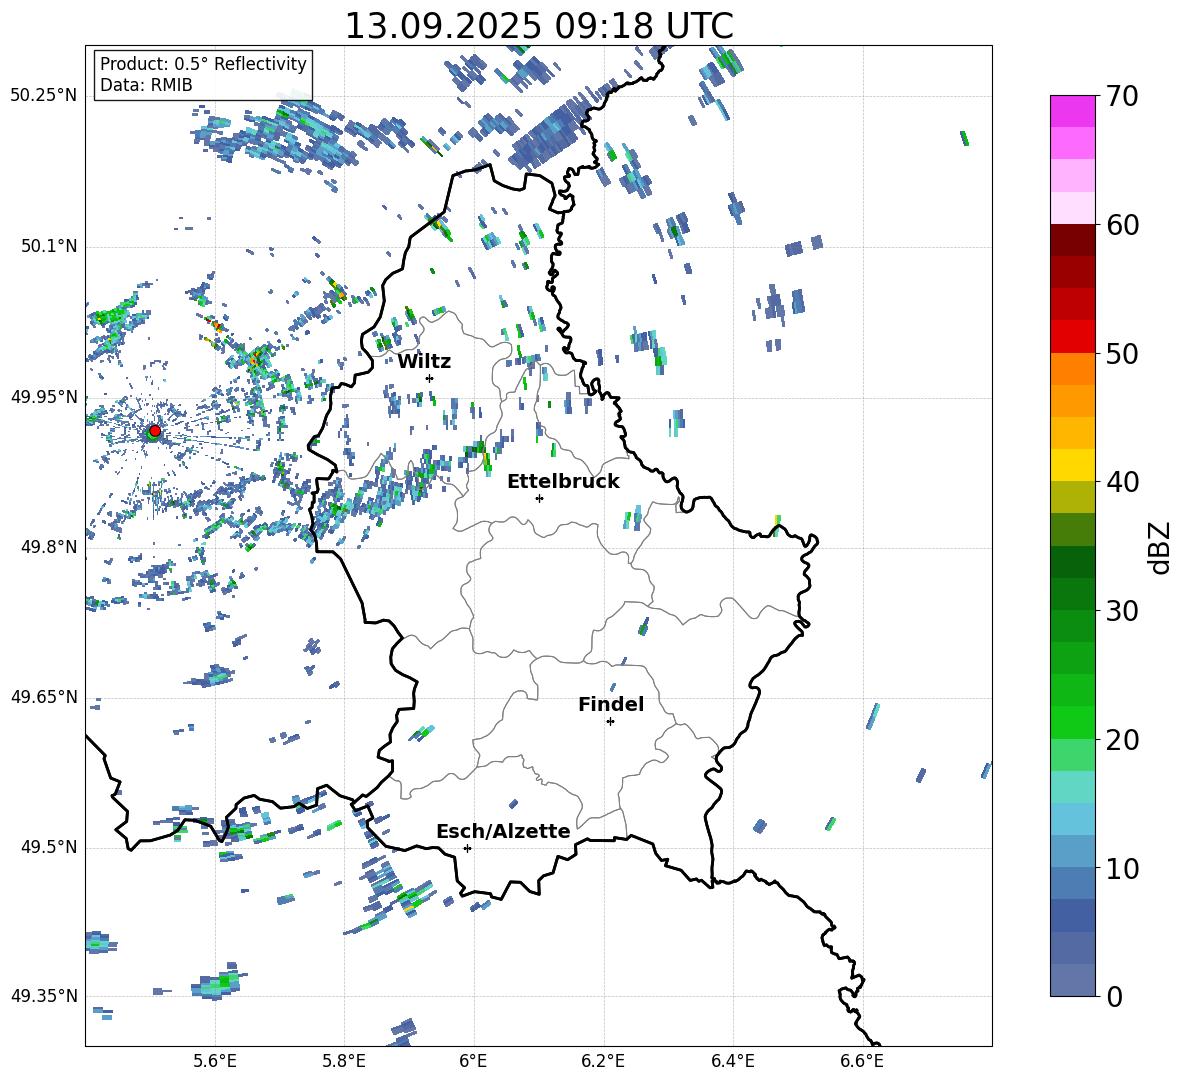This screenshot has height=1081, width=1184.
Task: Click the Ettelbruck station cross marker
Action: [539, 498]
